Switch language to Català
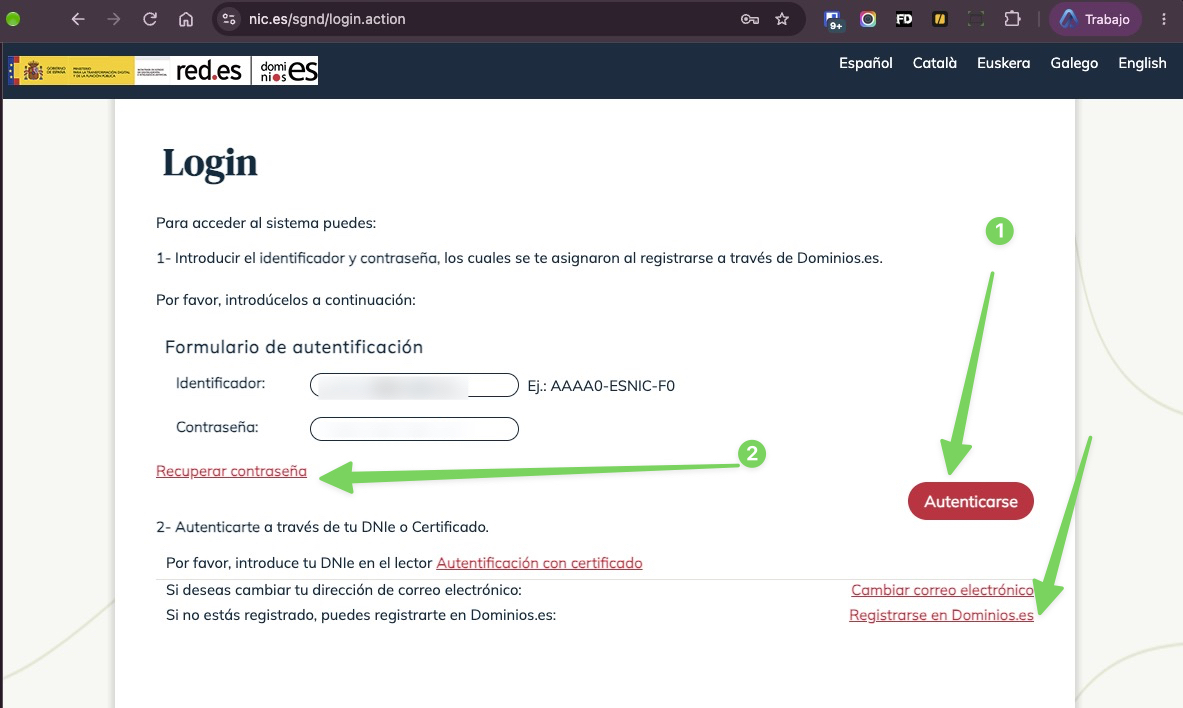The height and width of the screenshot is (708, 1183). pyautogui.click(x=935, y=63)
